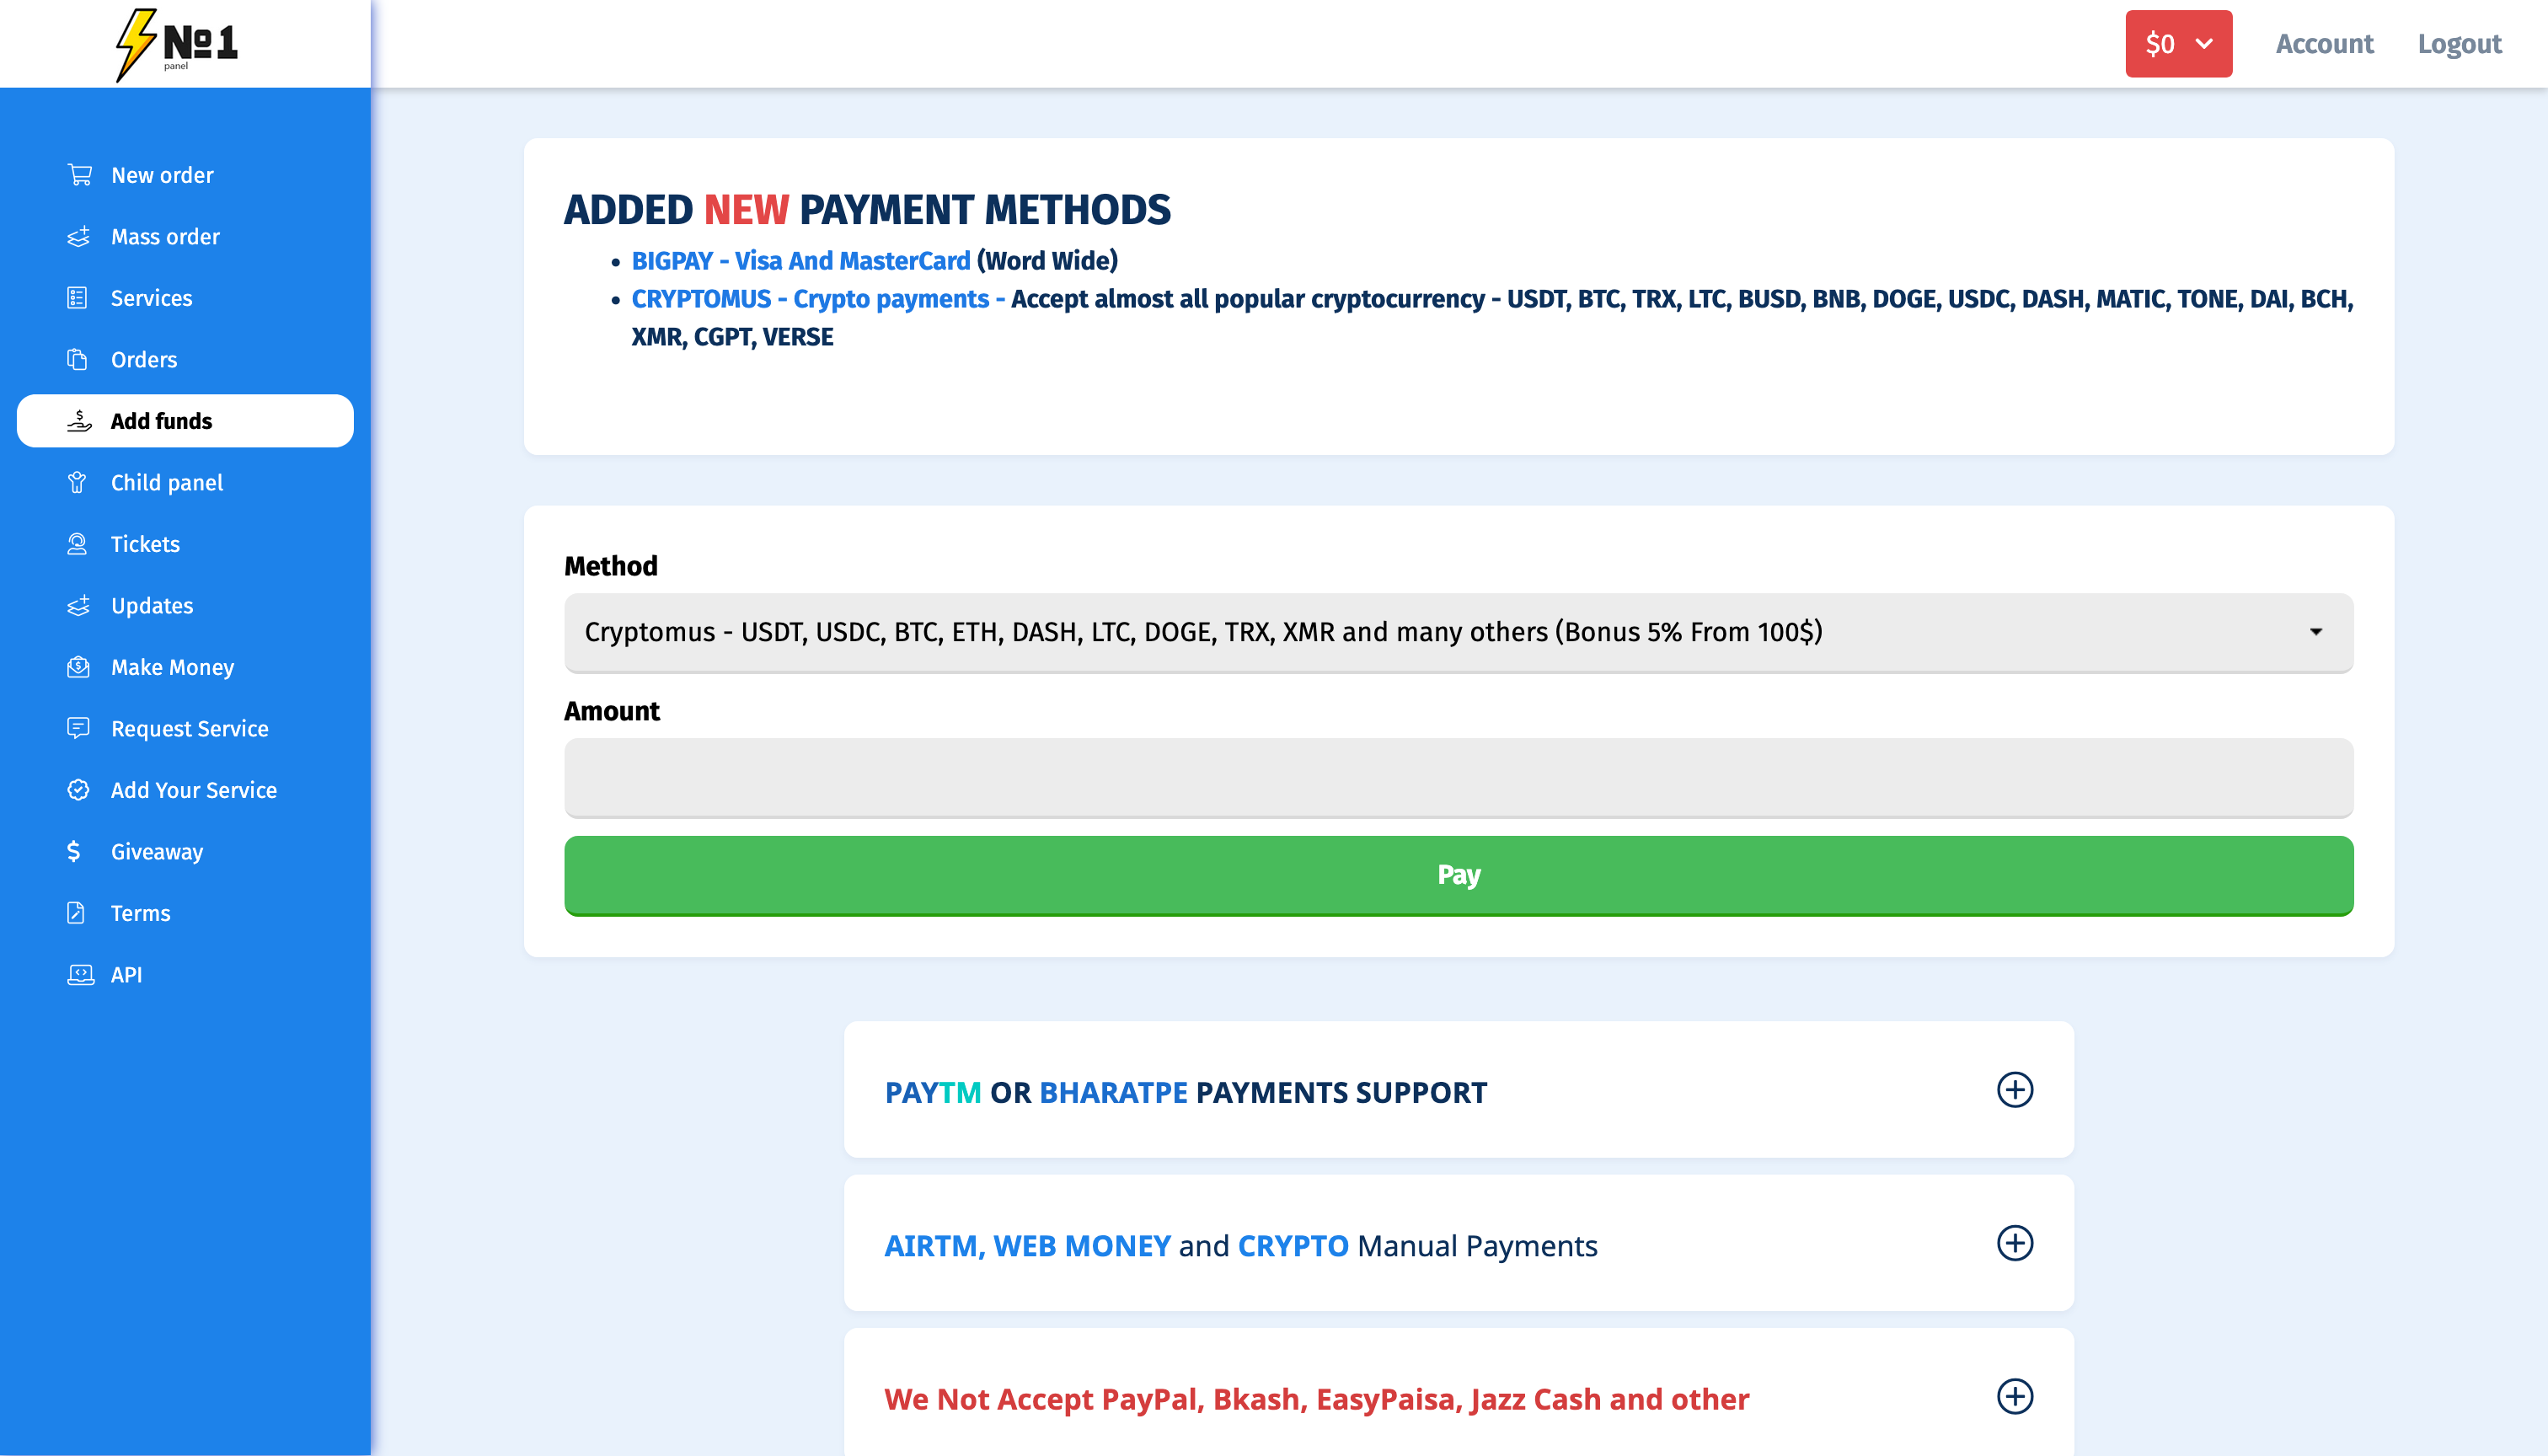
Task: Click the shopping cart New order icon
Action: (x=79, y=175)
